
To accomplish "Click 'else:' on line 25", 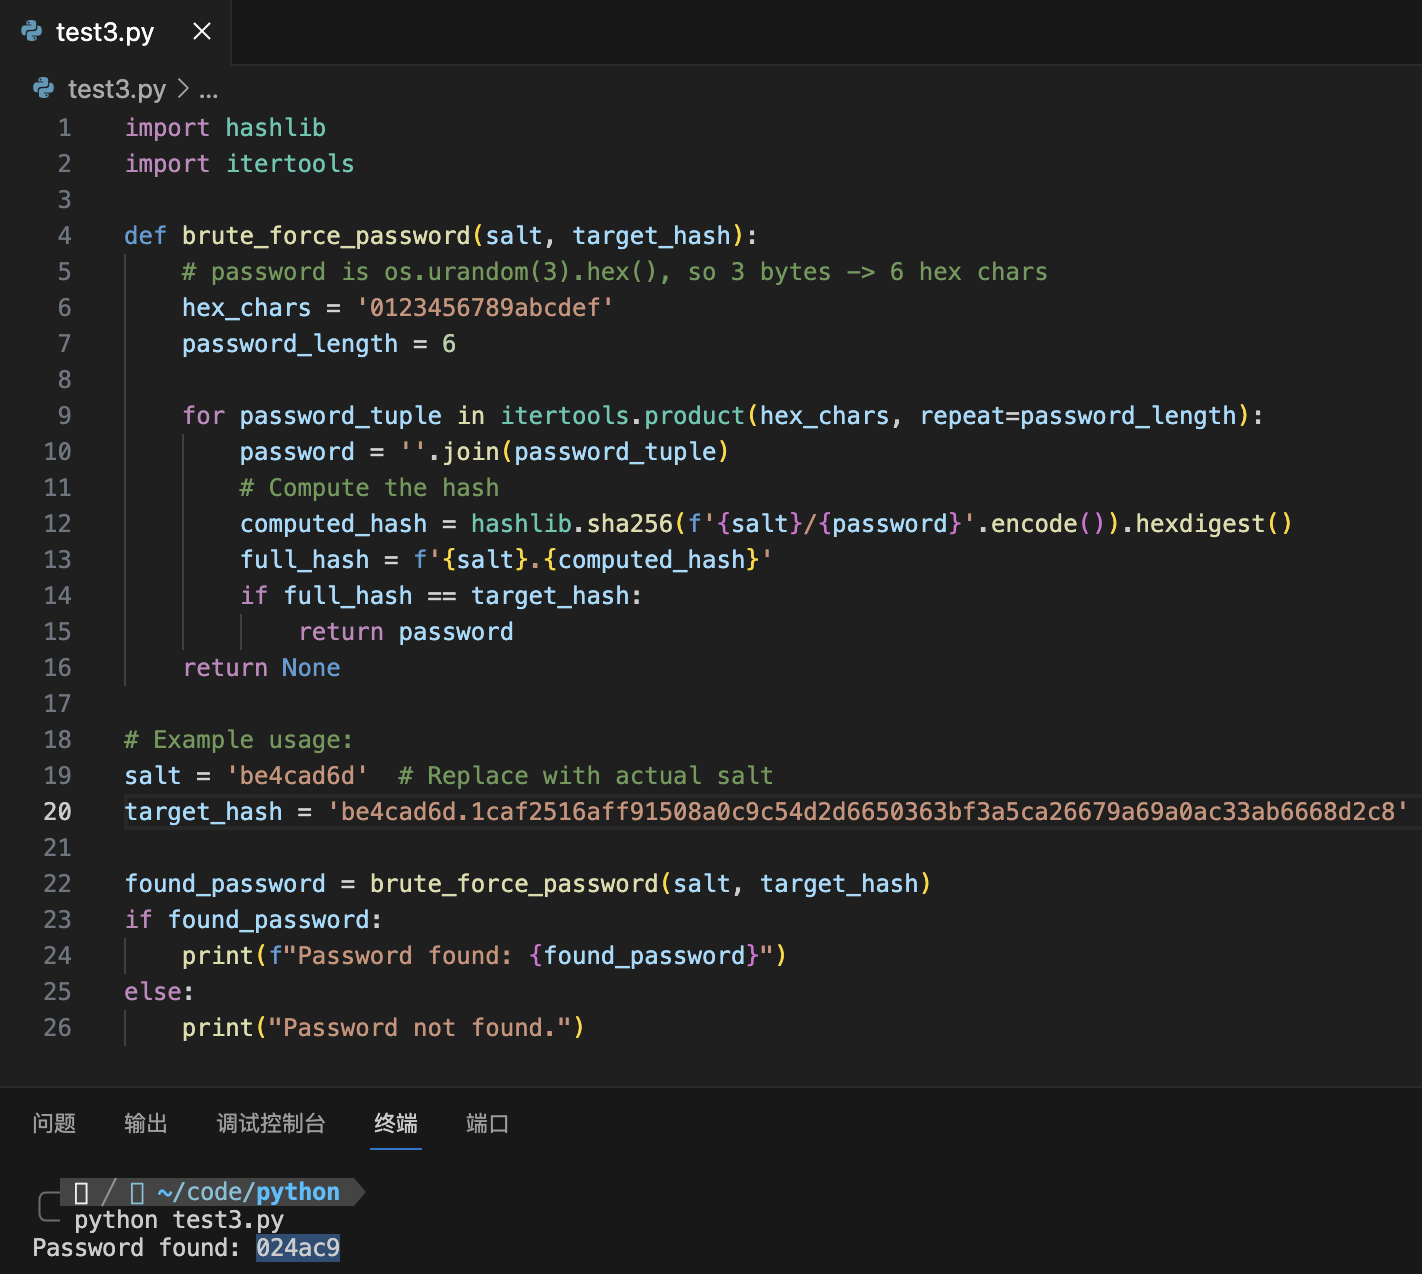I will coord(159,992).
